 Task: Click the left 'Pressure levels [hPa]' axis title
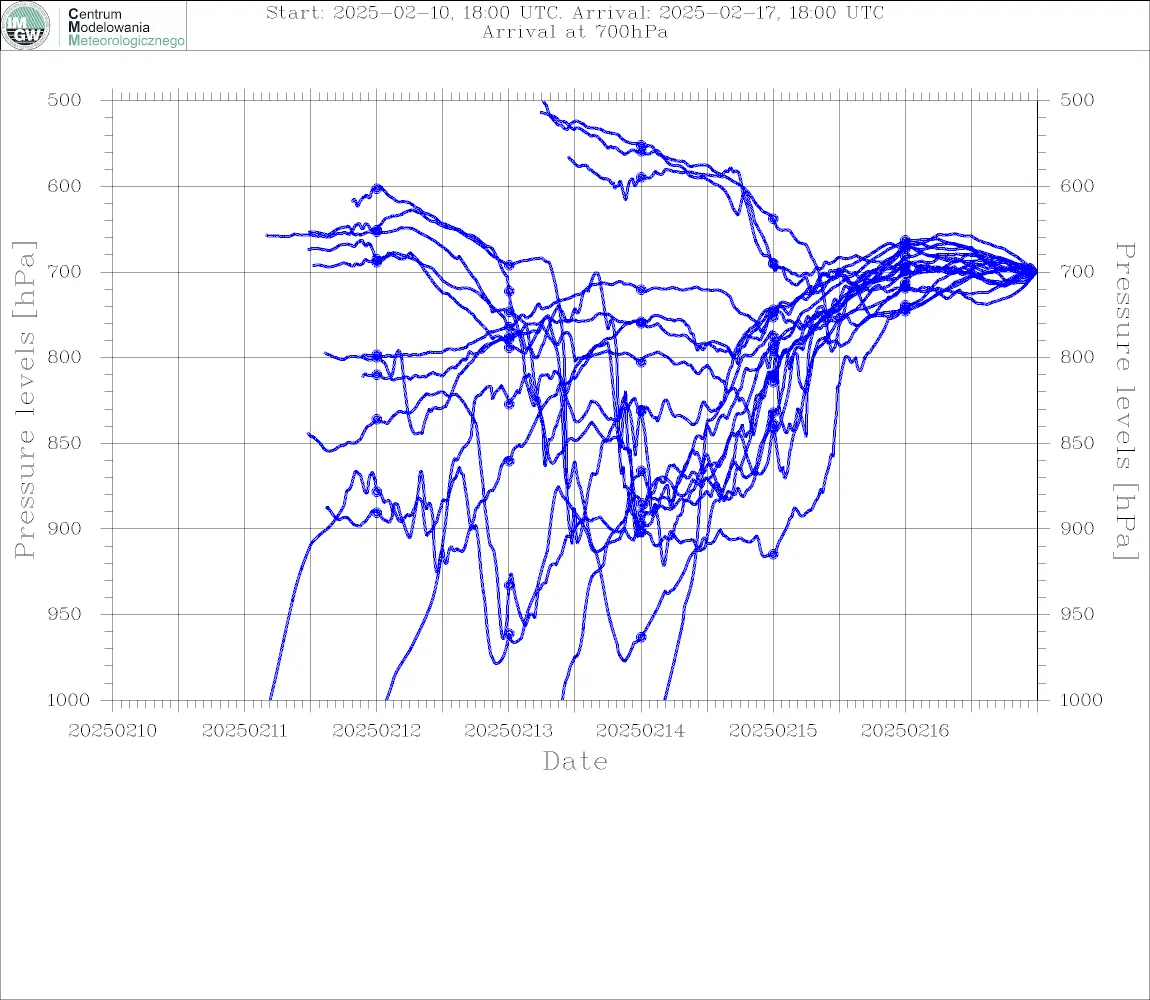coord(24,399)
